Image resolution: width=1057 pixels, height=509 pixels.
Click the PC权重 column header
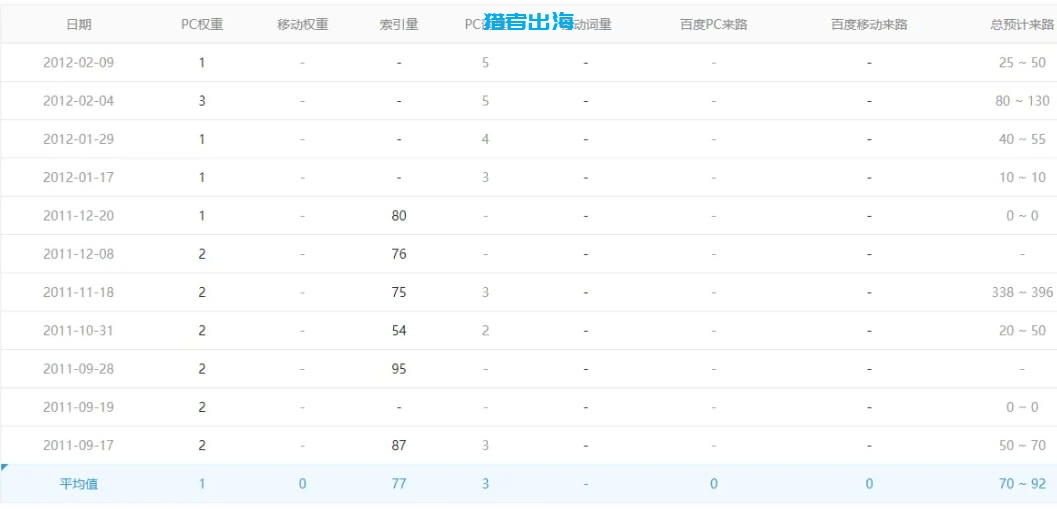point(202,24)
